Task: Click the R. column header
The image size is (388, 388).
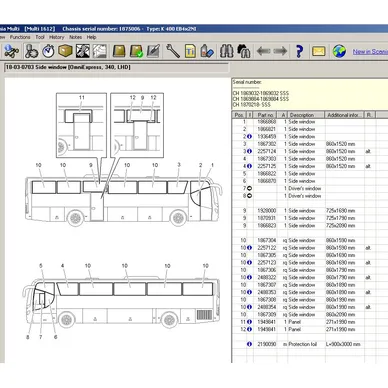Action: pyautogui.click(x=369, y=115)
